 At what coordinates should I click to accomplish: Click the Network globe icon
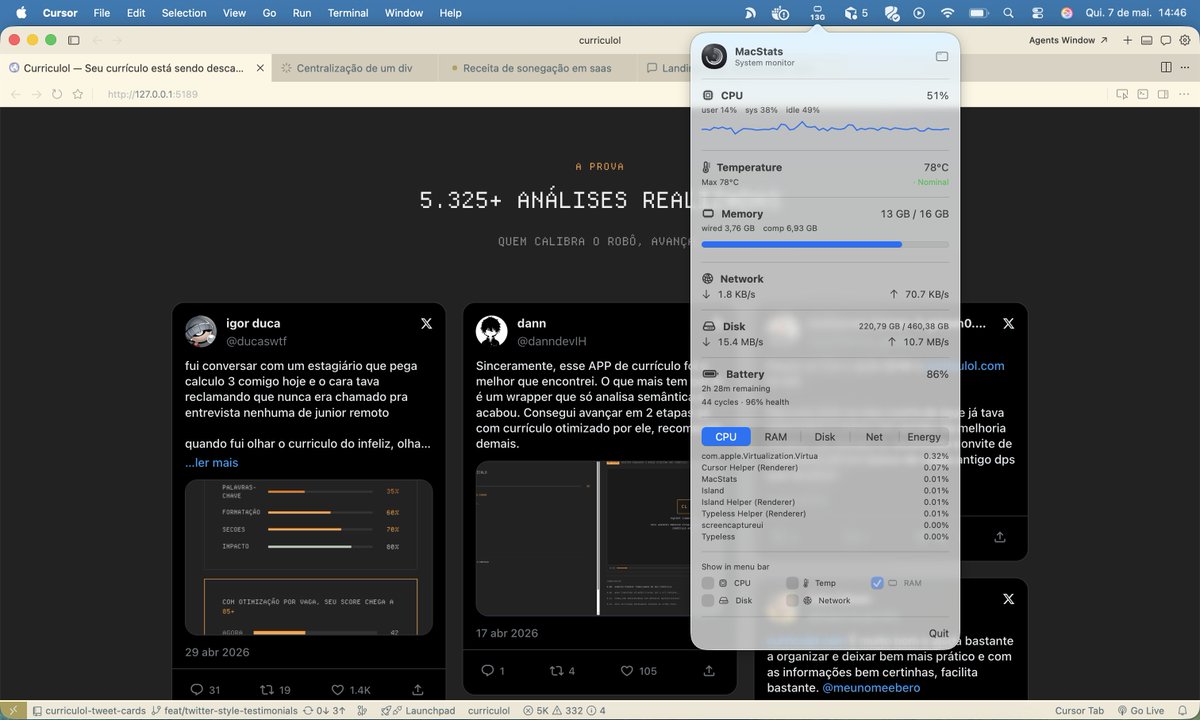click(708, 279)
